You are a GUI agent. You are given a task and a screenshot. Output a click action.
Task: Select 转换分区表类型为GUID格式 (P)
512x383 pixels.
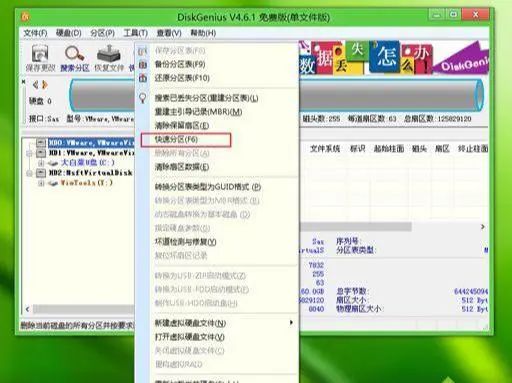coord(208,187)
